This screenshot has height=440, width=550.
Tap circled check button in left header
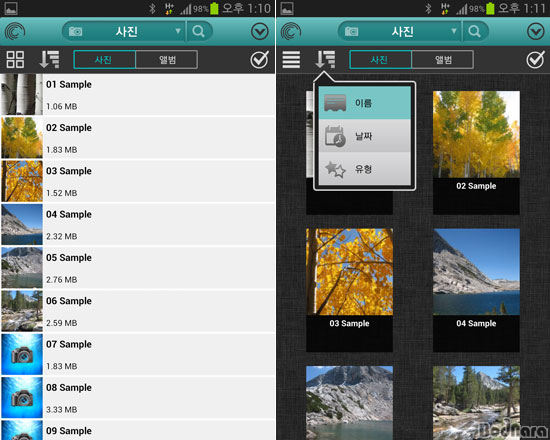[x=260, y=32]
